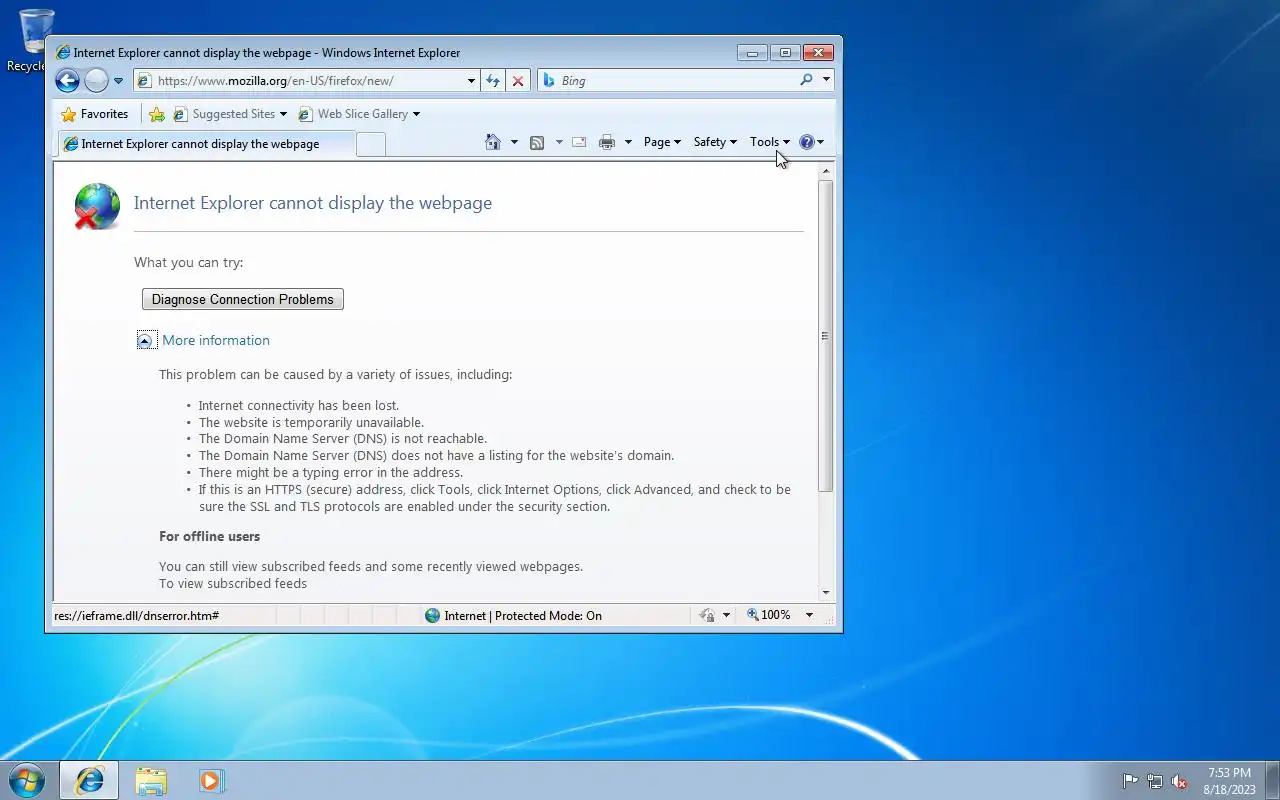Click the Home page icon

[493, 142]
